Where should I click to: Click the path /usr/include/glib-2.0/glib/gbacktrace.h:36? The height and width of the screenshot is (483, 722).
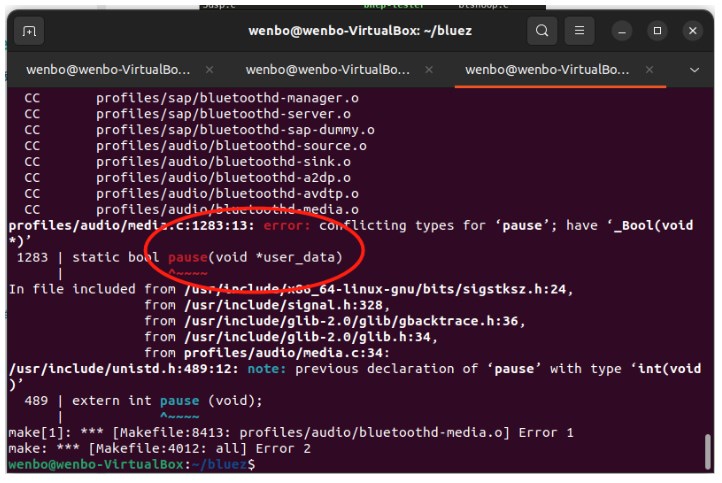click(351, 321)
